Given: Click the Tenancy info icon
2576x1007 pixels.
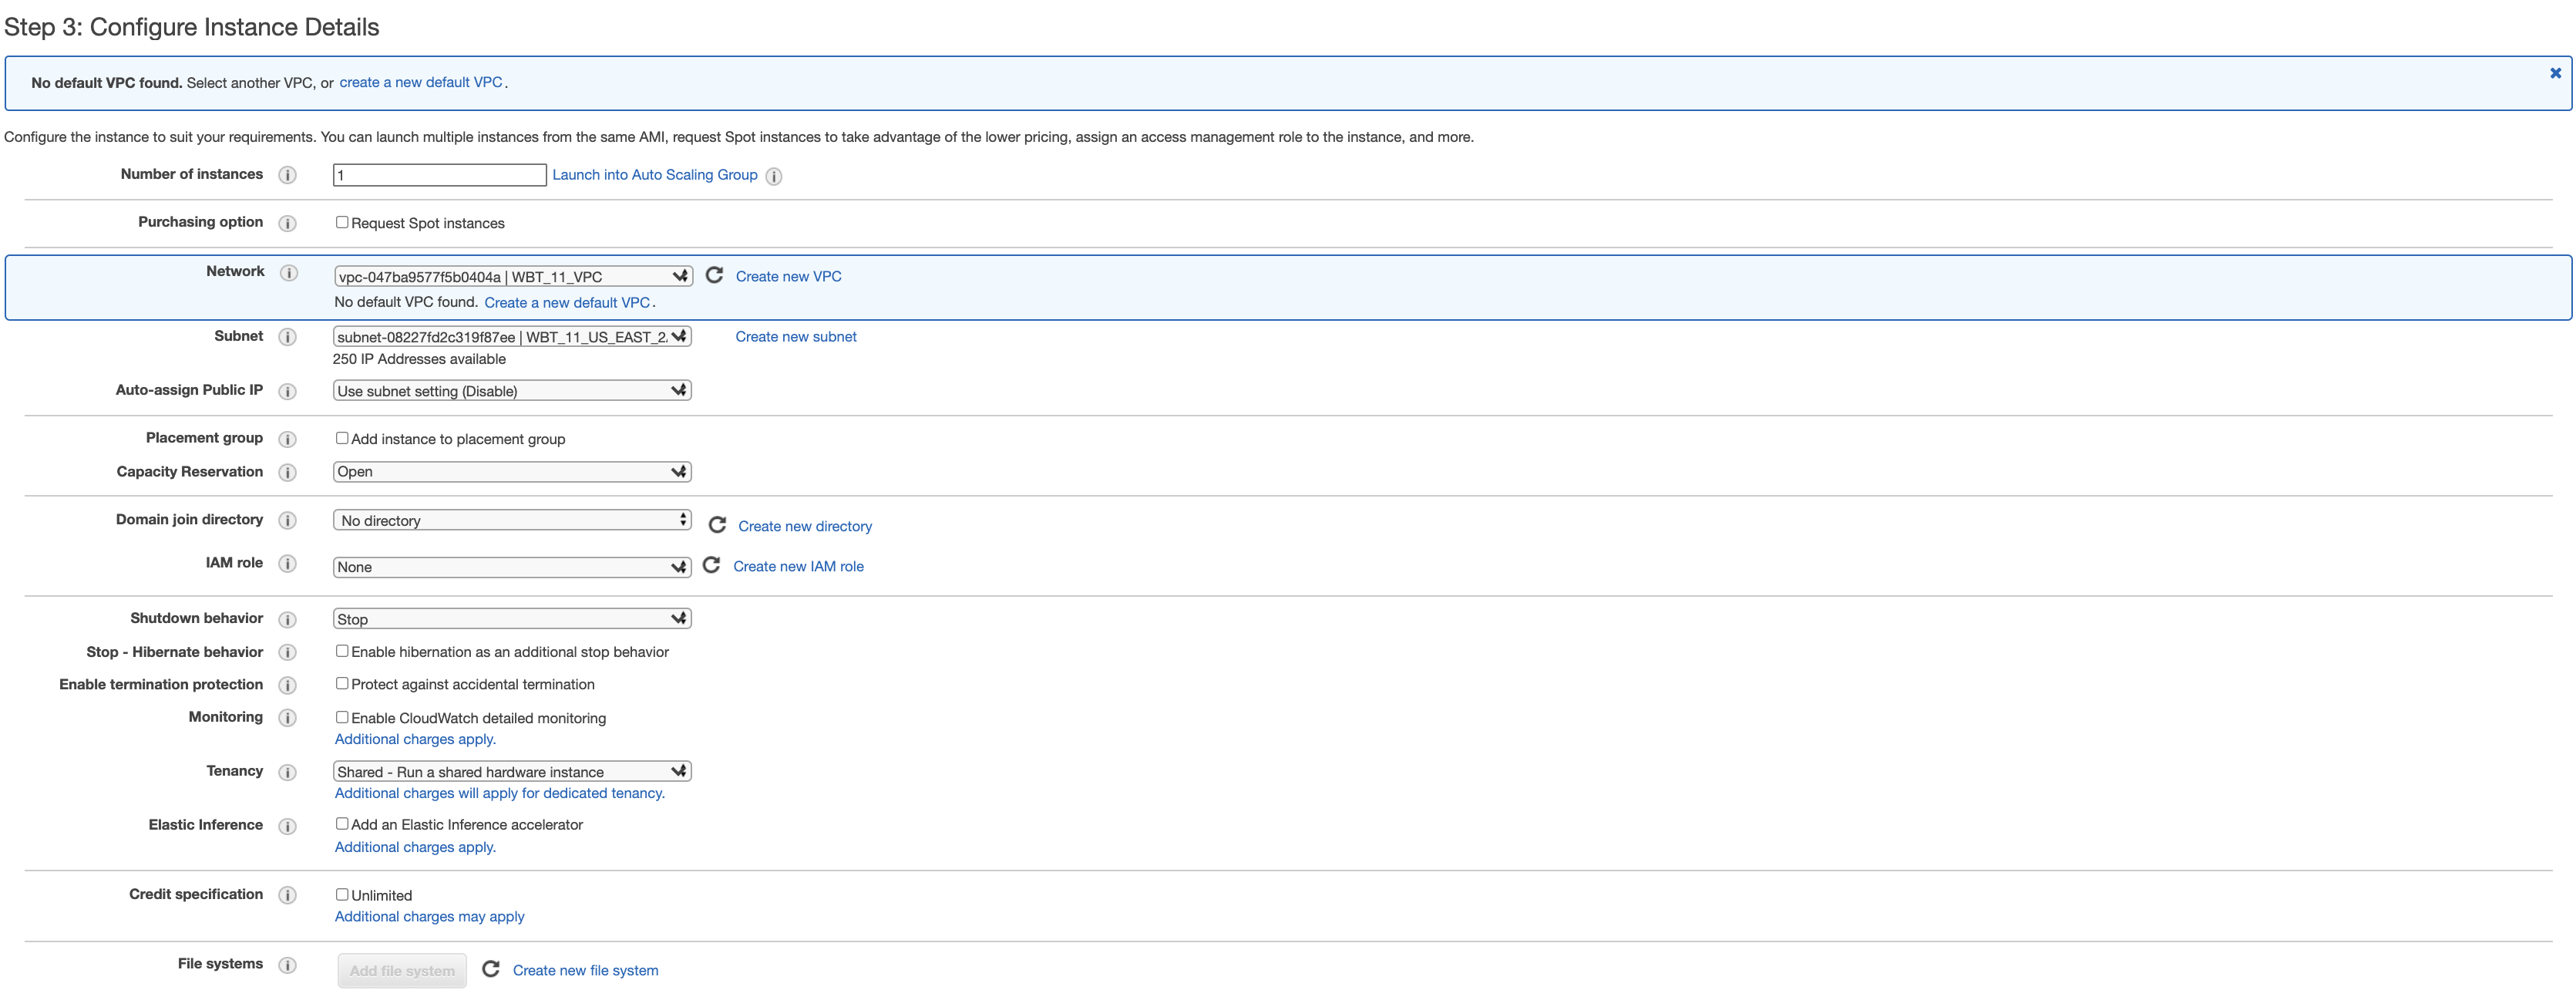Looking at the screenshot, I should pyautogui.click(x=288, y=772).
